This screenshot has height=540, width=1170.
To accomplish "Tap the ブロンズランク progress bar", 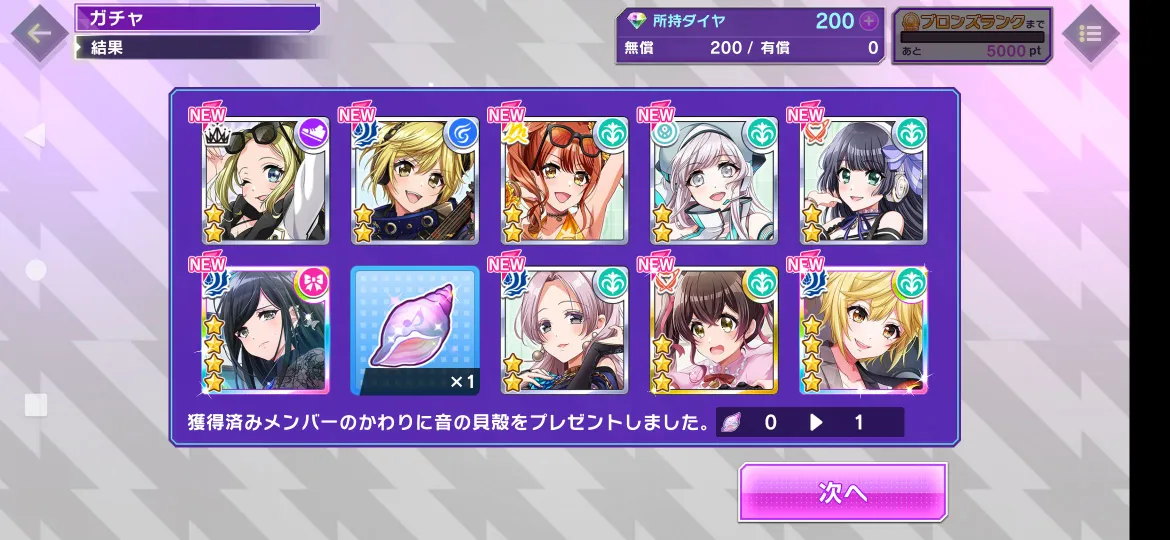I will pos(972,37).
